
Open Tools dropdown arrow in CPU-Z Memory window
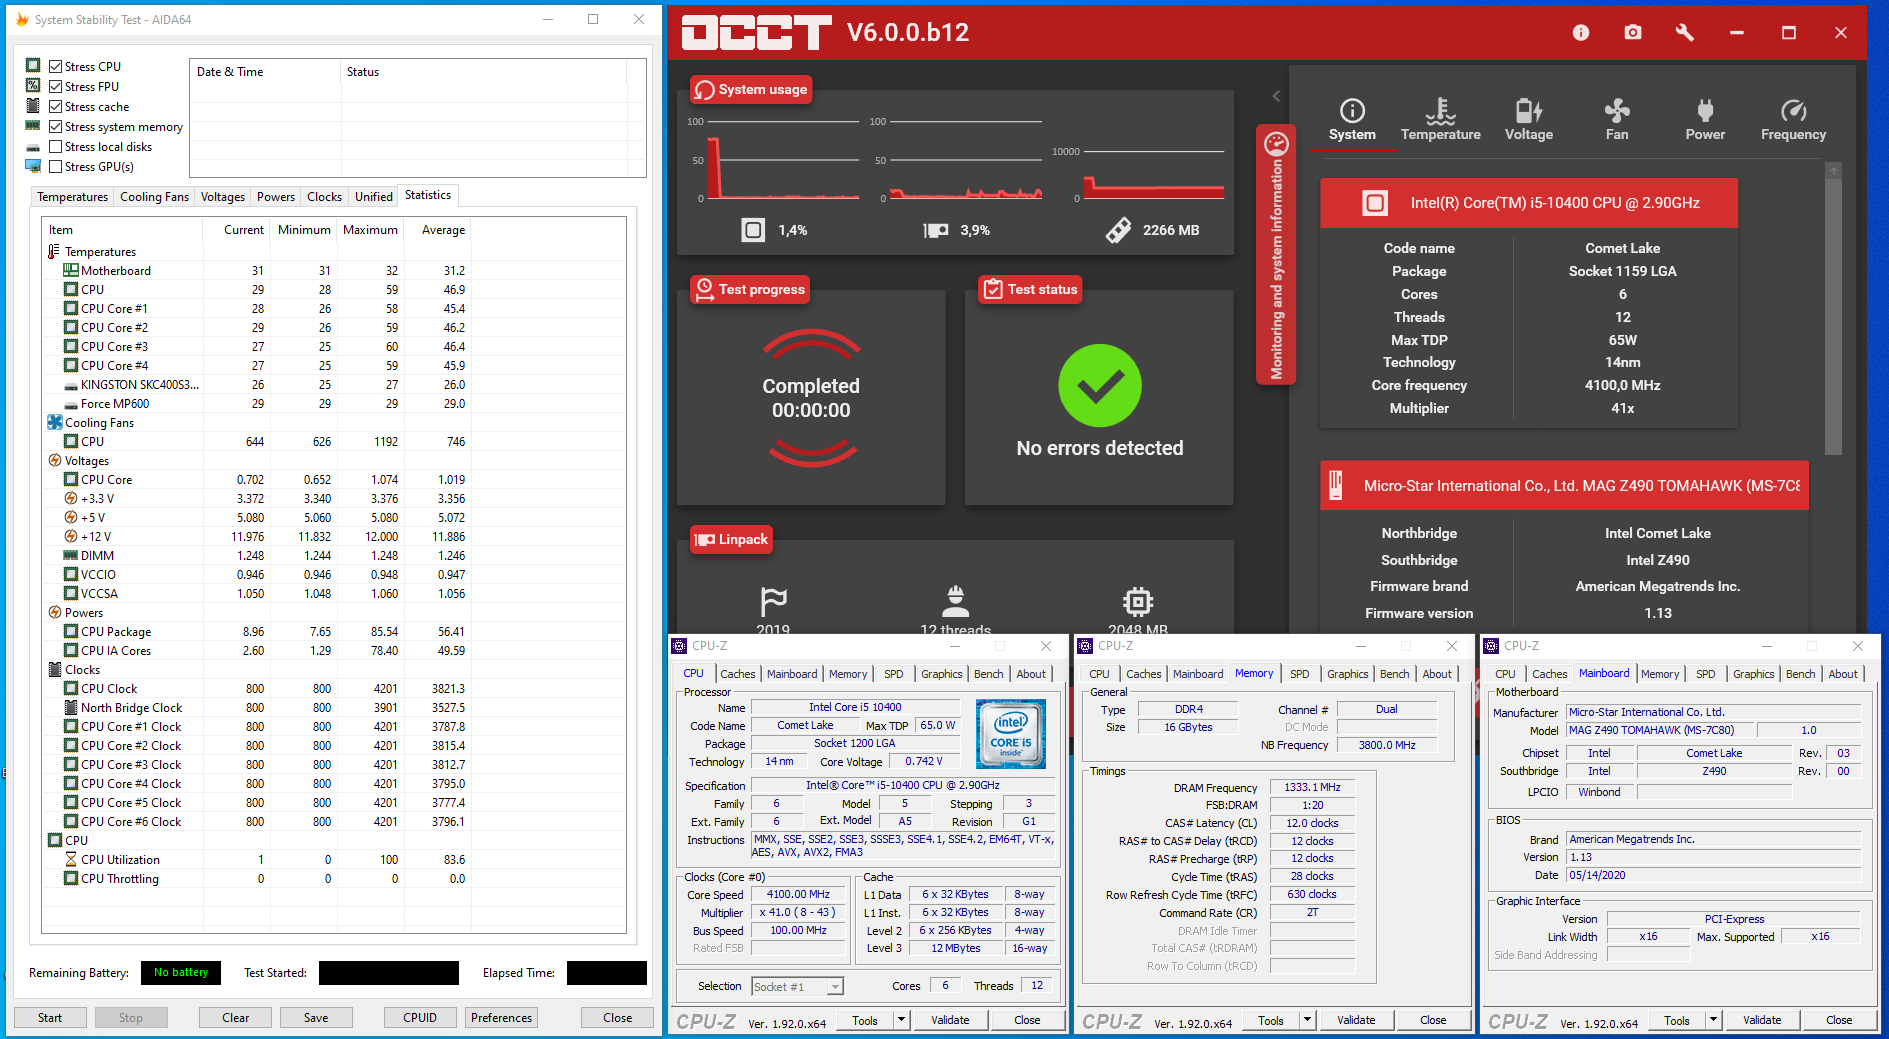tap(1307, 1020)
